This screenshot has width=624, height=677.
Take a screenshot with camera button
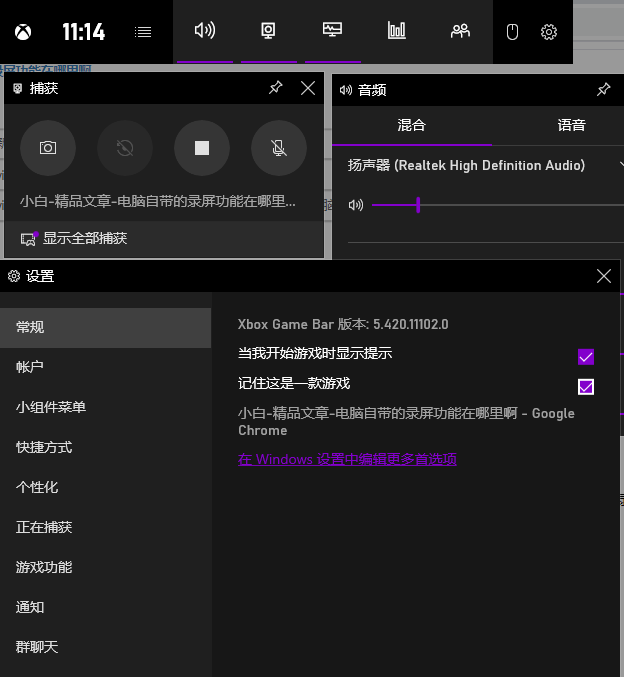click(48, 148)
